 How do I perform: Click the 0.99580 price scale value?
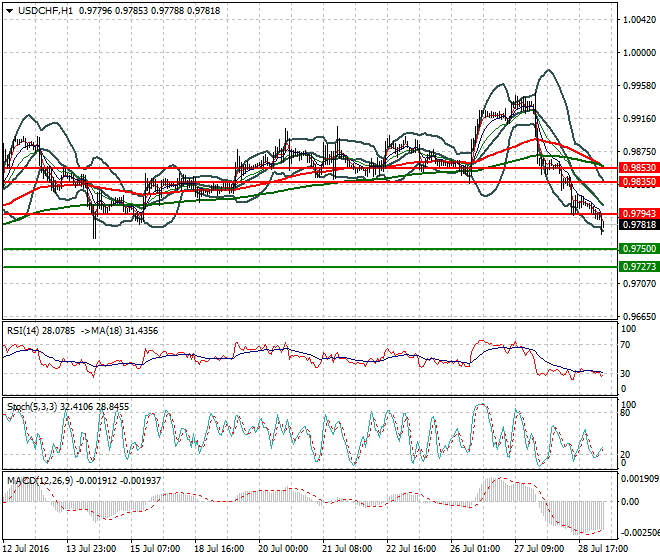coord(639,86)
